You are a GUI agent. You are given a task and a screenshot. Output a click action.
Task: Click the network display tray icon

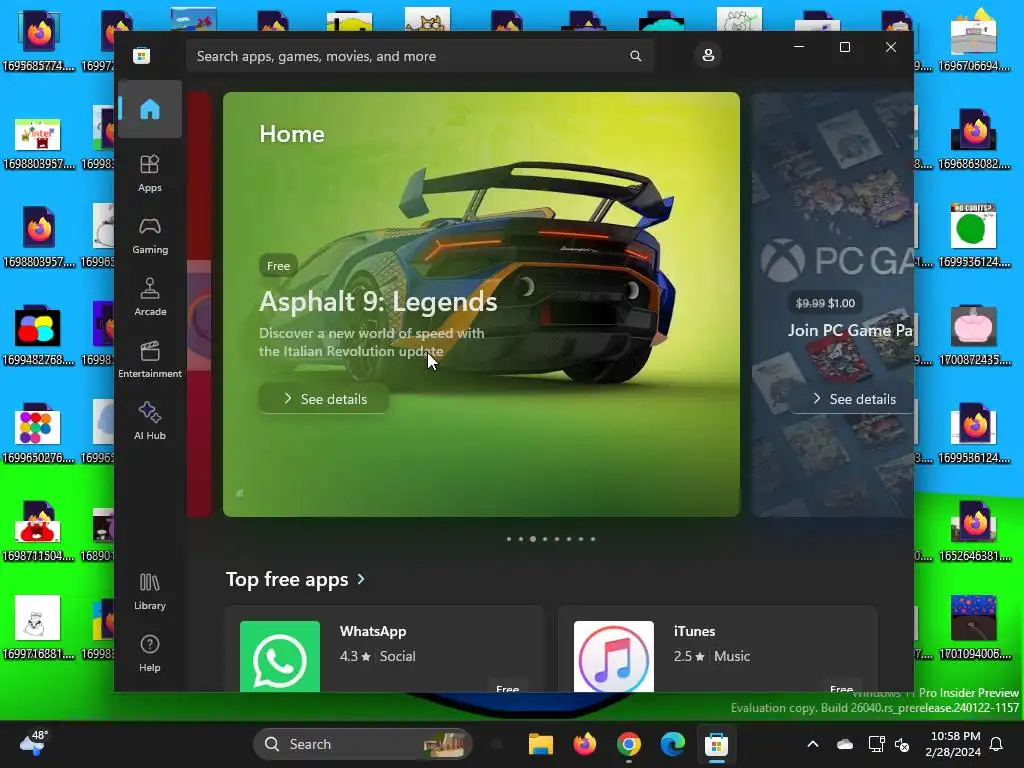(x=876, y=744)
